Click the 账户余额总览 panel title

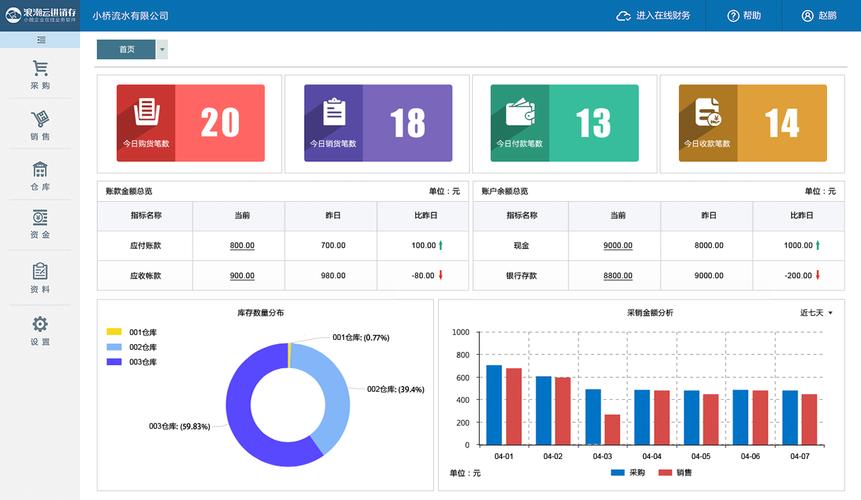pyautogui.click(x=505, y=191)
